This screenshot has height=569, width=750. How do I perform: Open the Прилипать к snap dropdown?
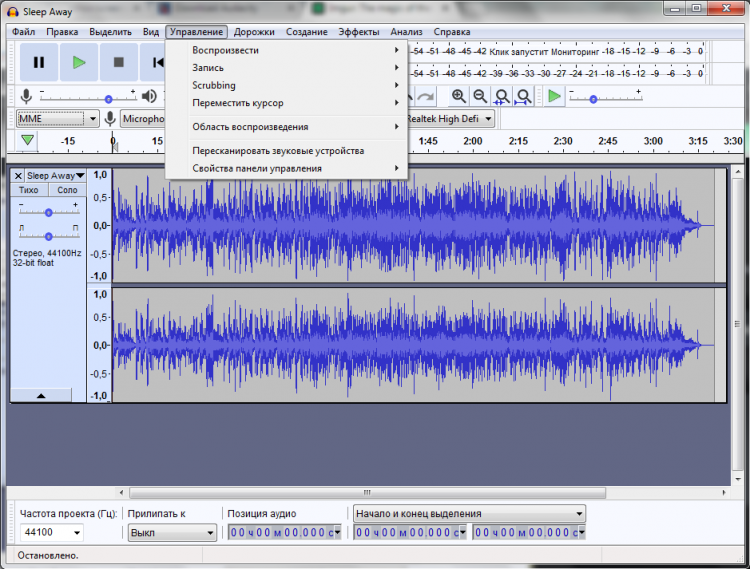(171, 533)
